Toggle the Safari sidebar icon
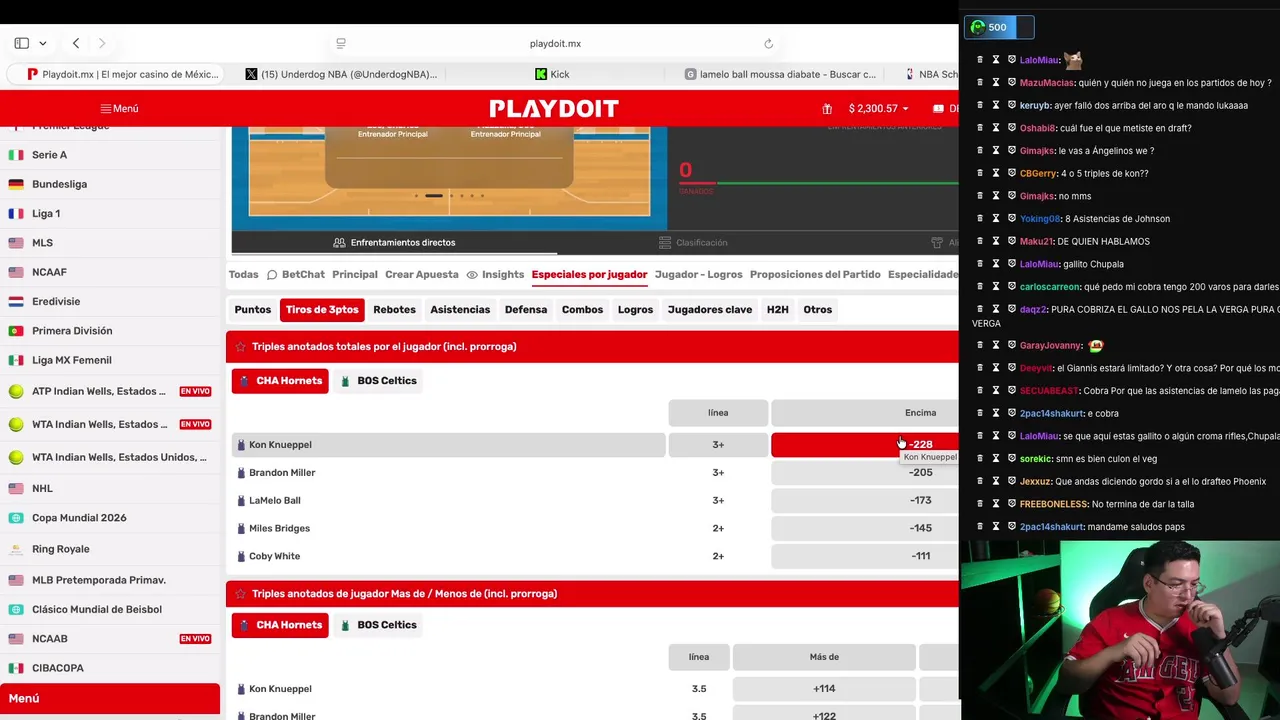Image resolution: width=1280 pixels, height=720 pixels. [x=21, y=43]
